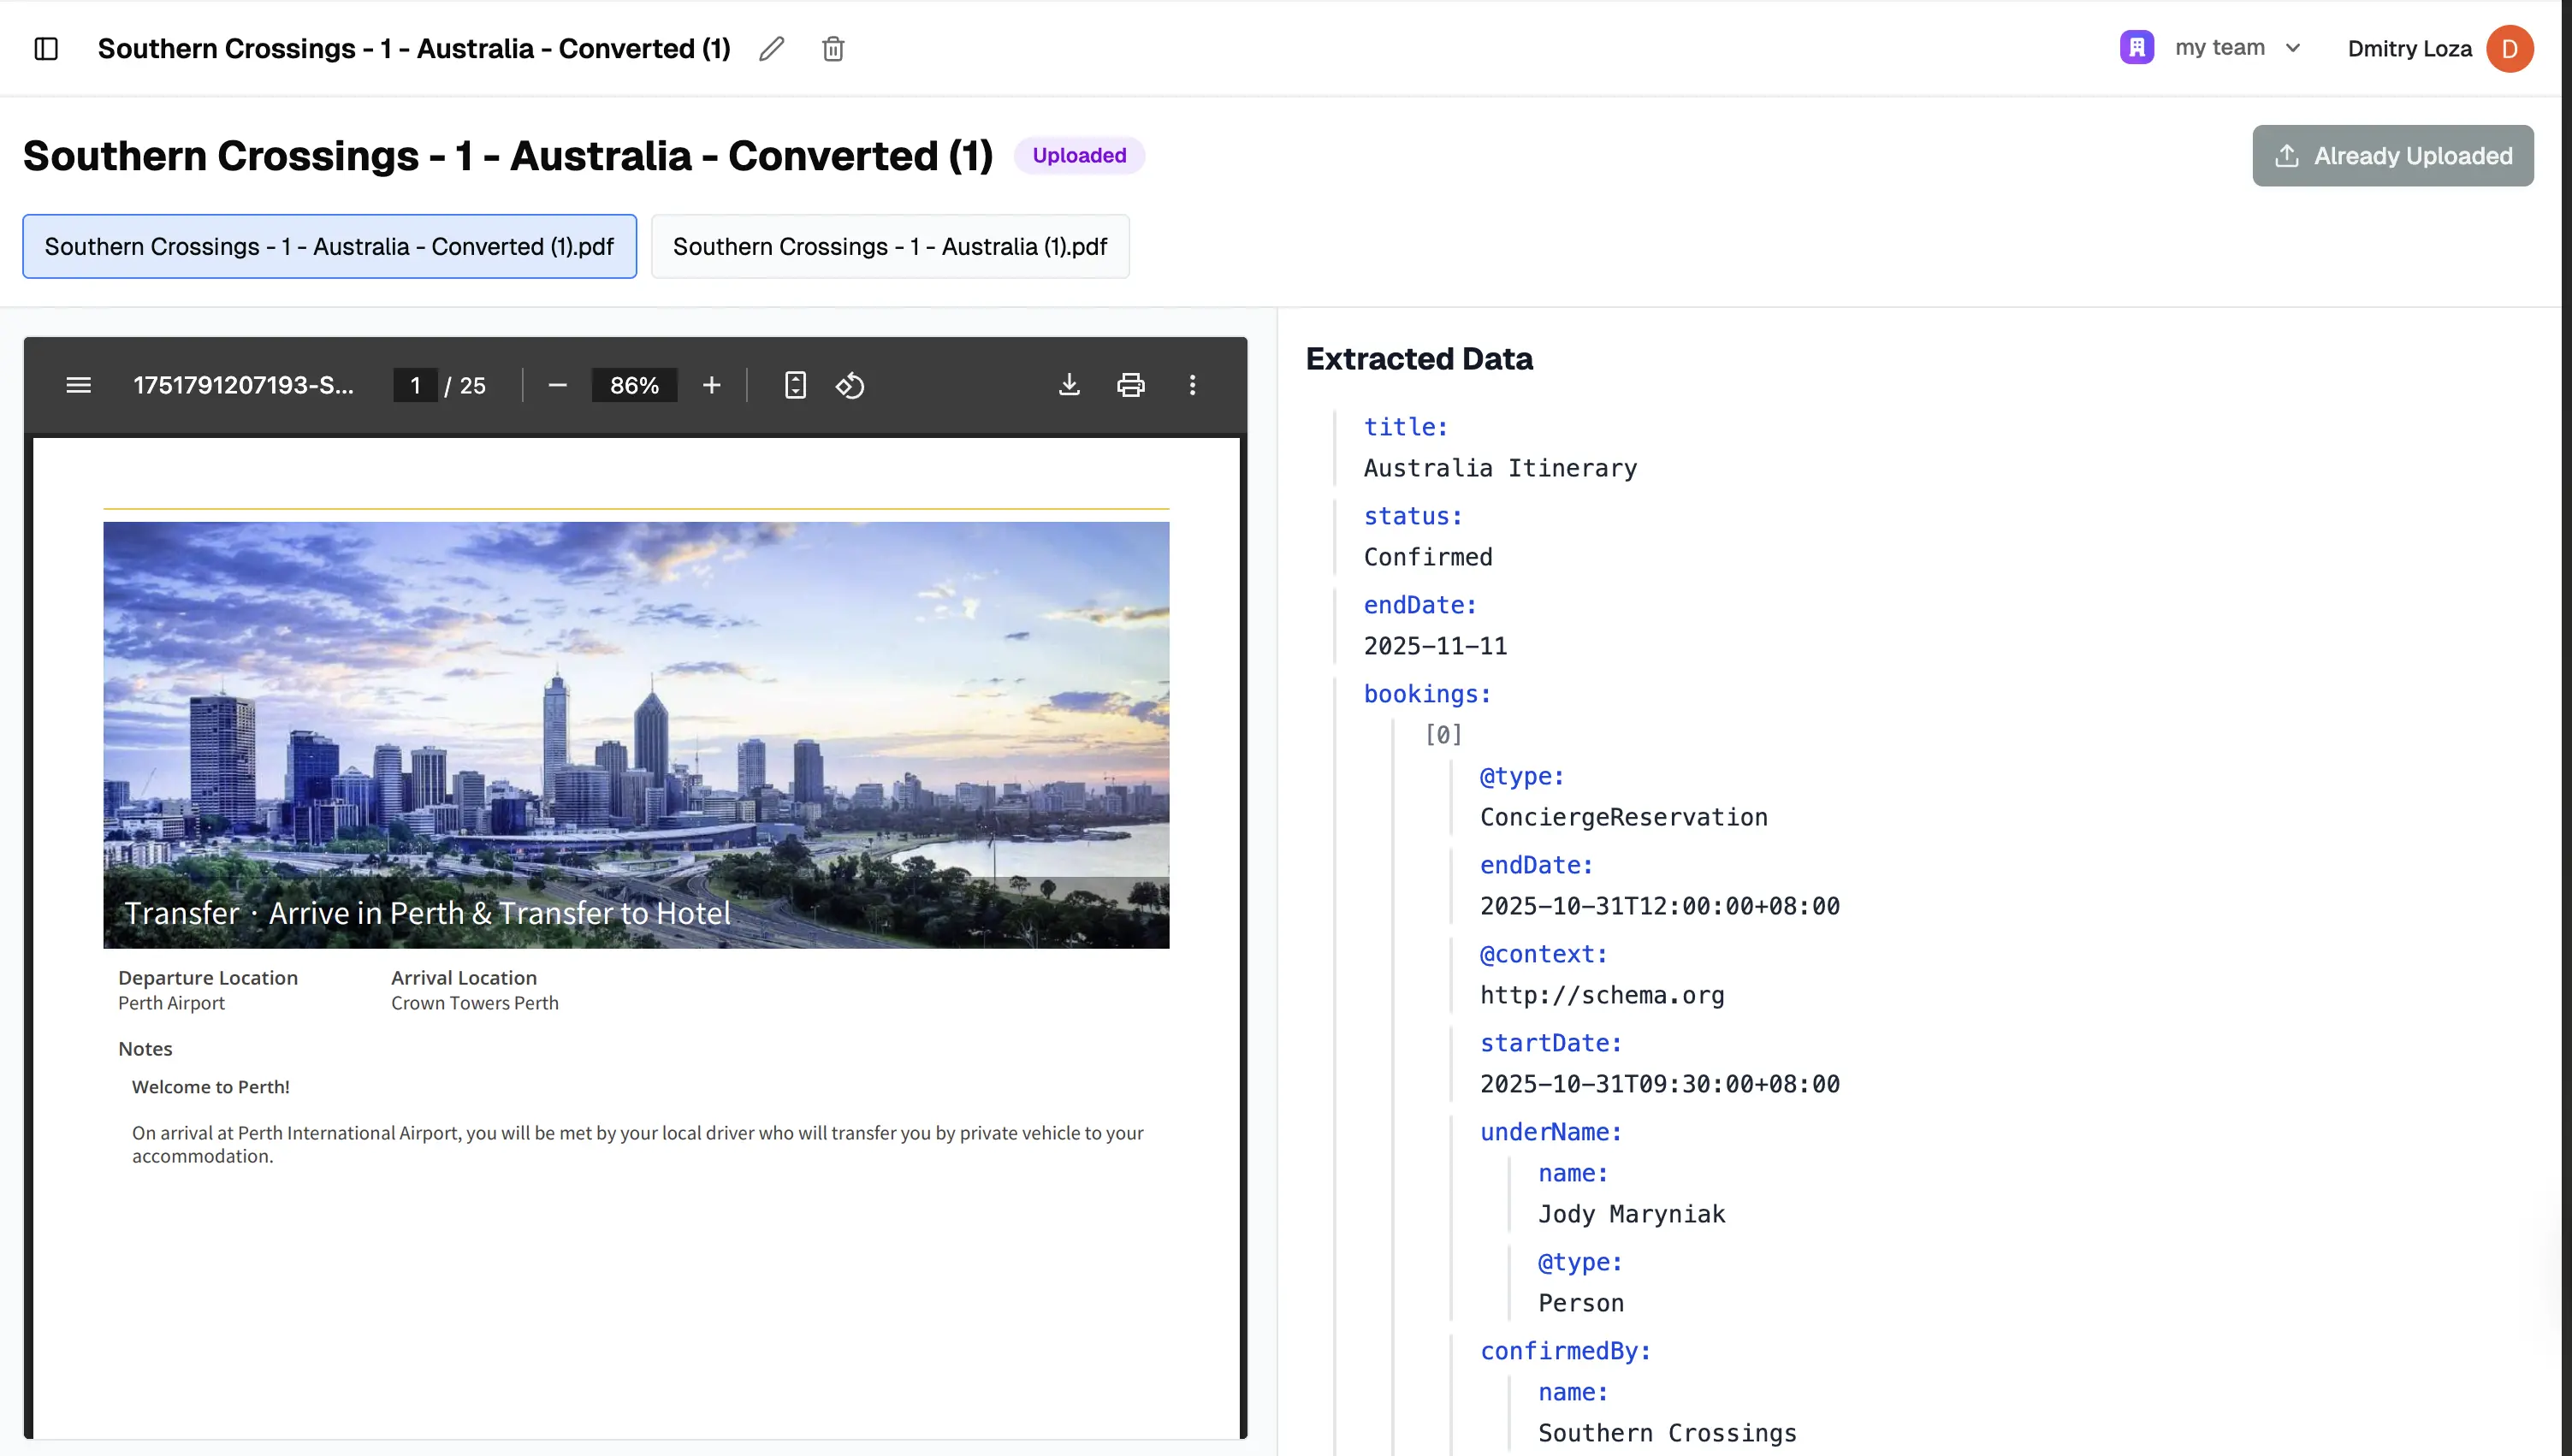
Task: Click the fit to page icon
Action: (795, 385)
